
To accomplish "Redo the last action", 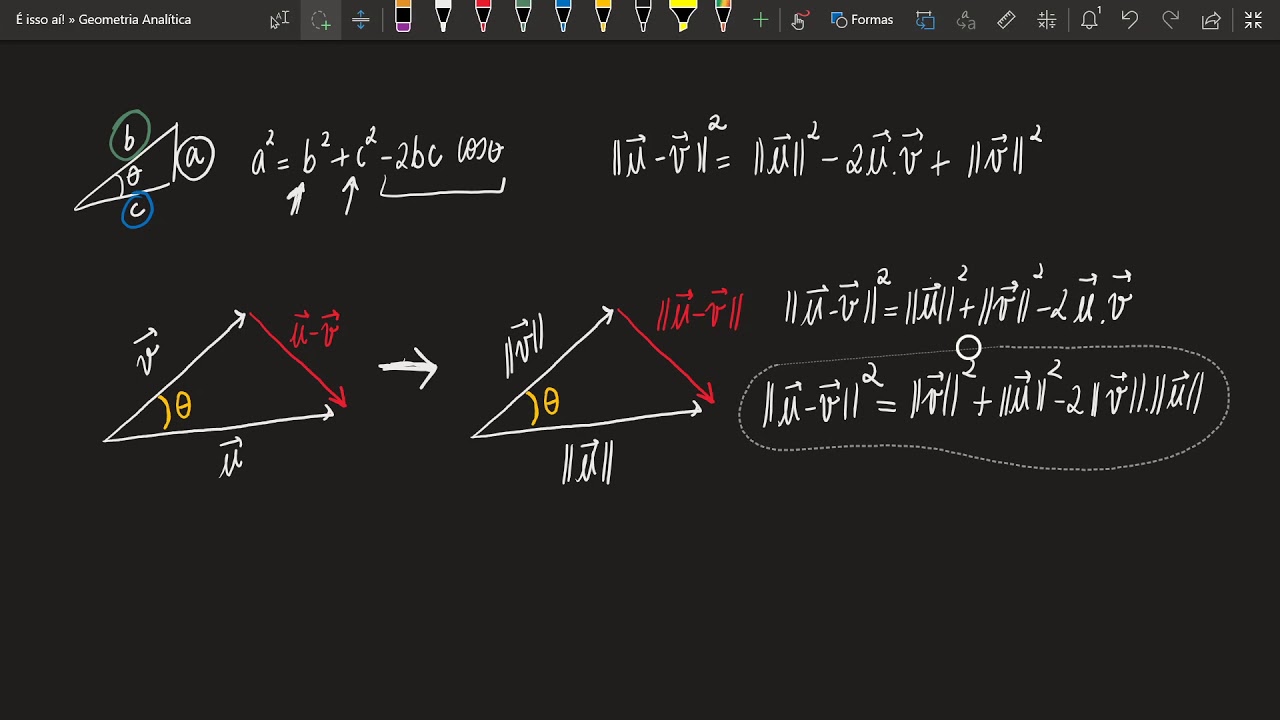I will 1170,20.
